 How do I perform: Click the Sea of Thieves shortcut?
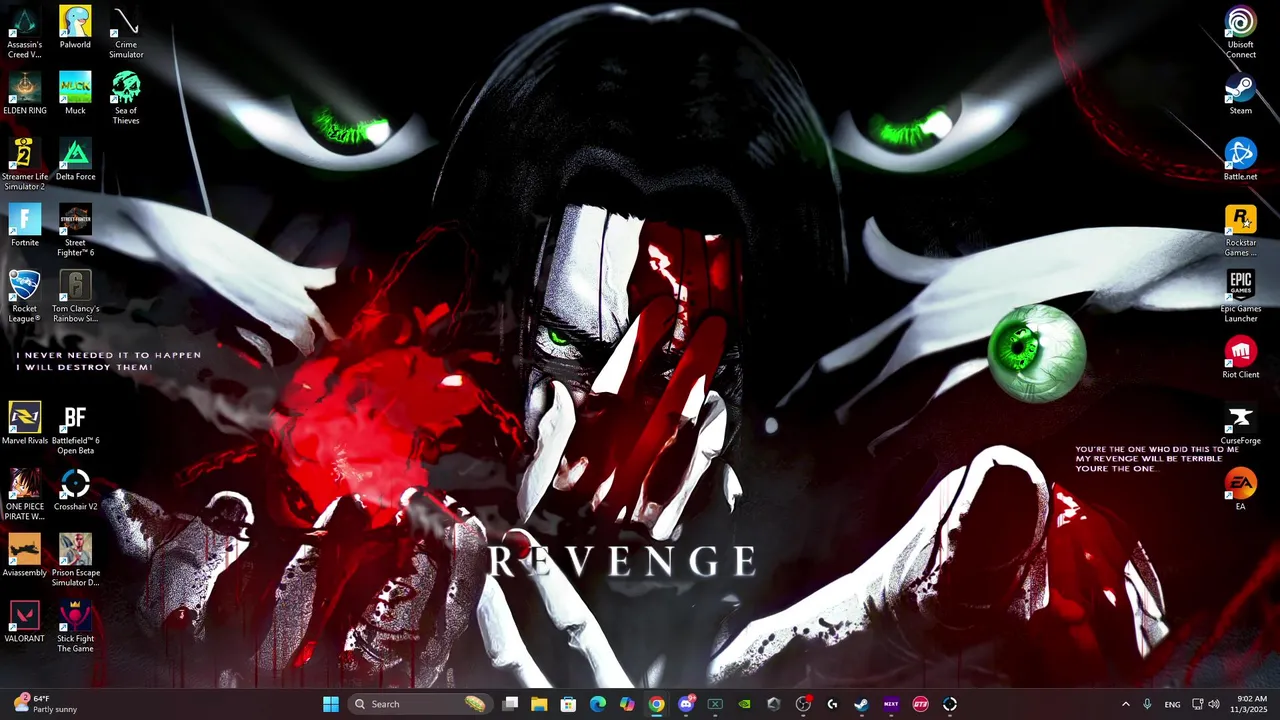point(126,98)
